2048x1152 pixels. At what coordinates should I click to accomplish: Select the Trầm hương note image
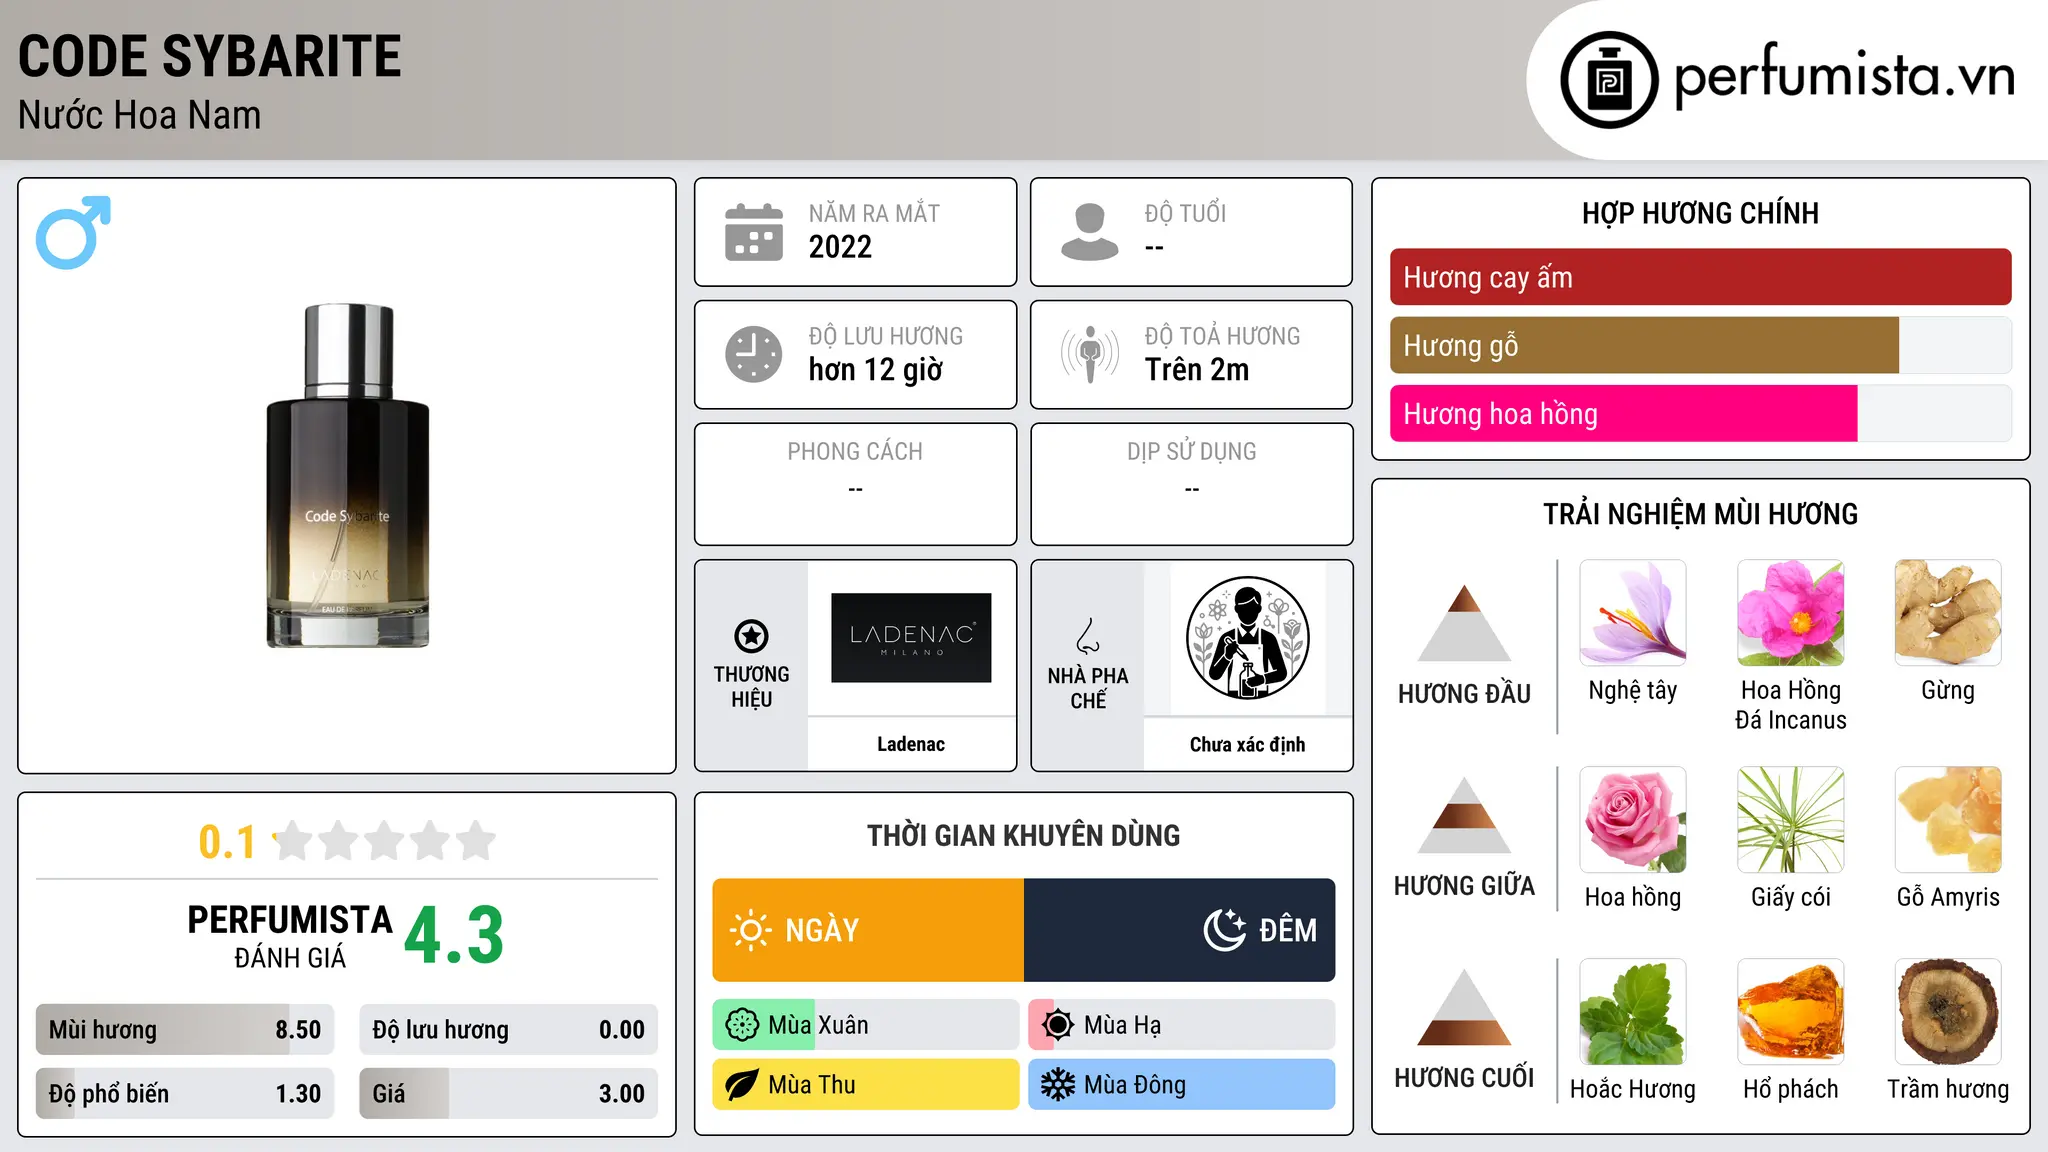[x=1948, y=1012]
